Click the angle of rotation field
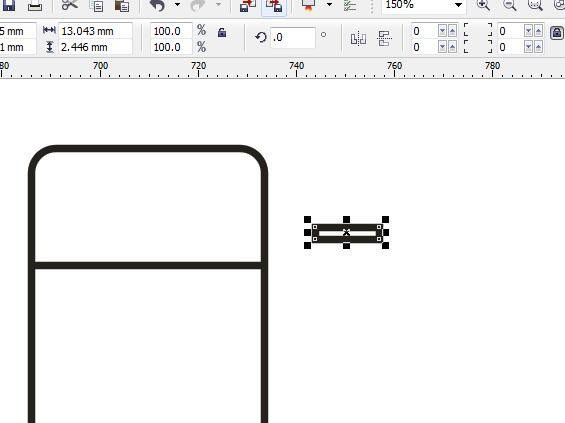565x423 pixels. (293, 37)
